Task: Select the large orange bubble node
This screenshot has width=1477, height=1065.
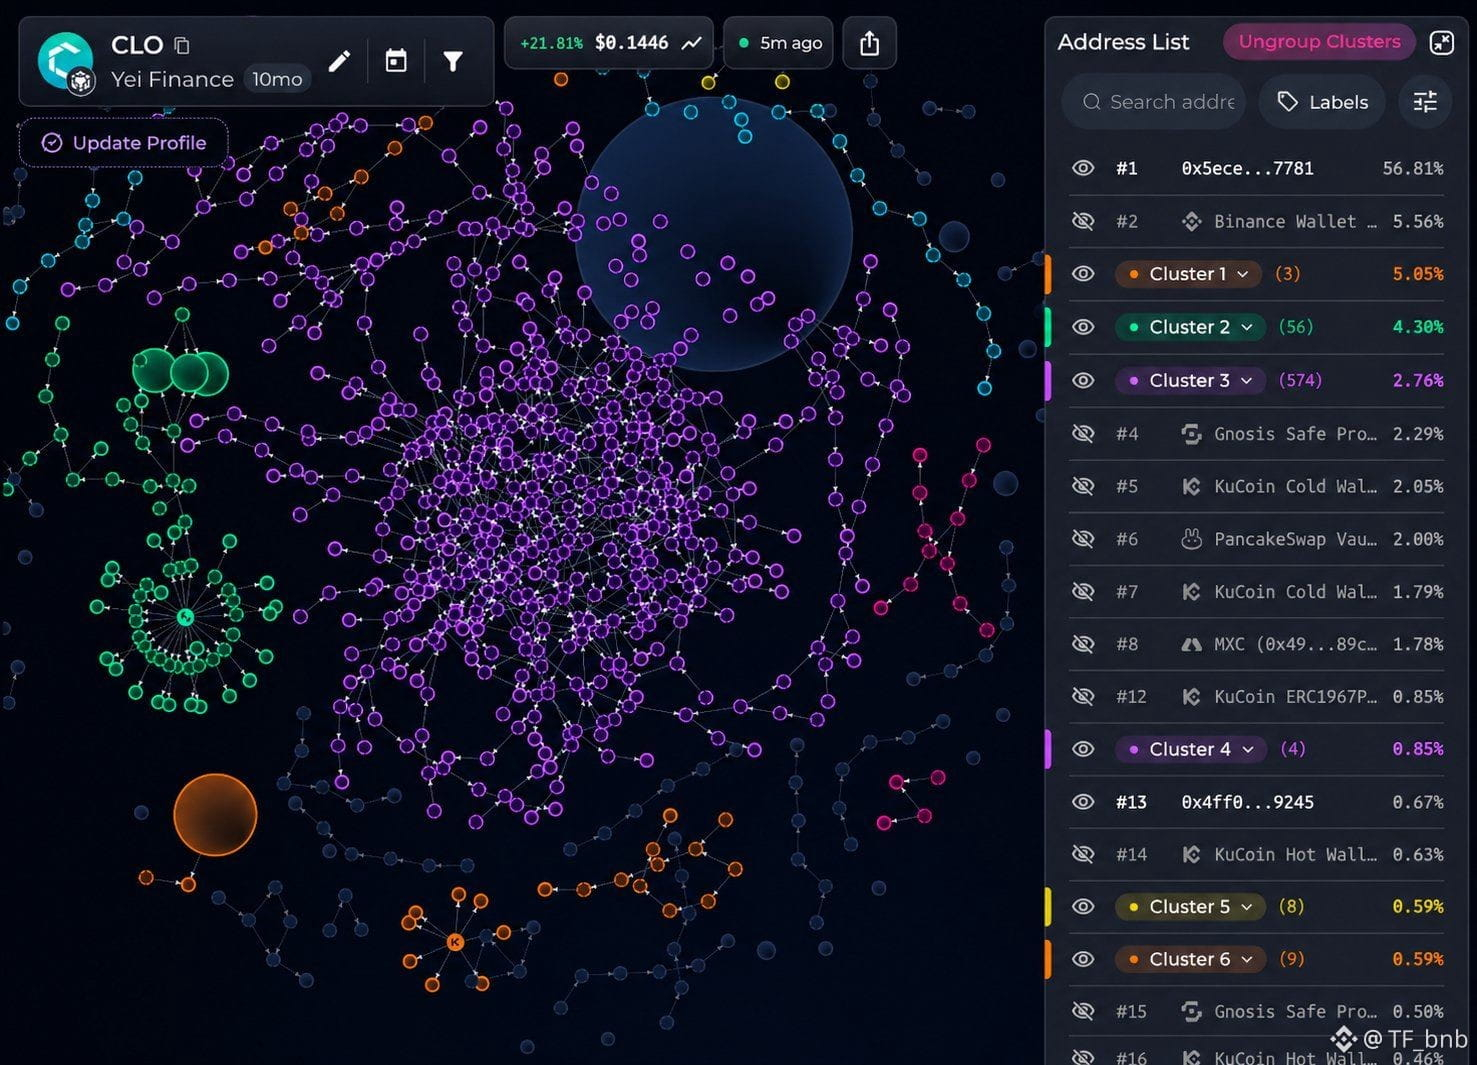Action: pyautogui.click(x=215, y=814)
